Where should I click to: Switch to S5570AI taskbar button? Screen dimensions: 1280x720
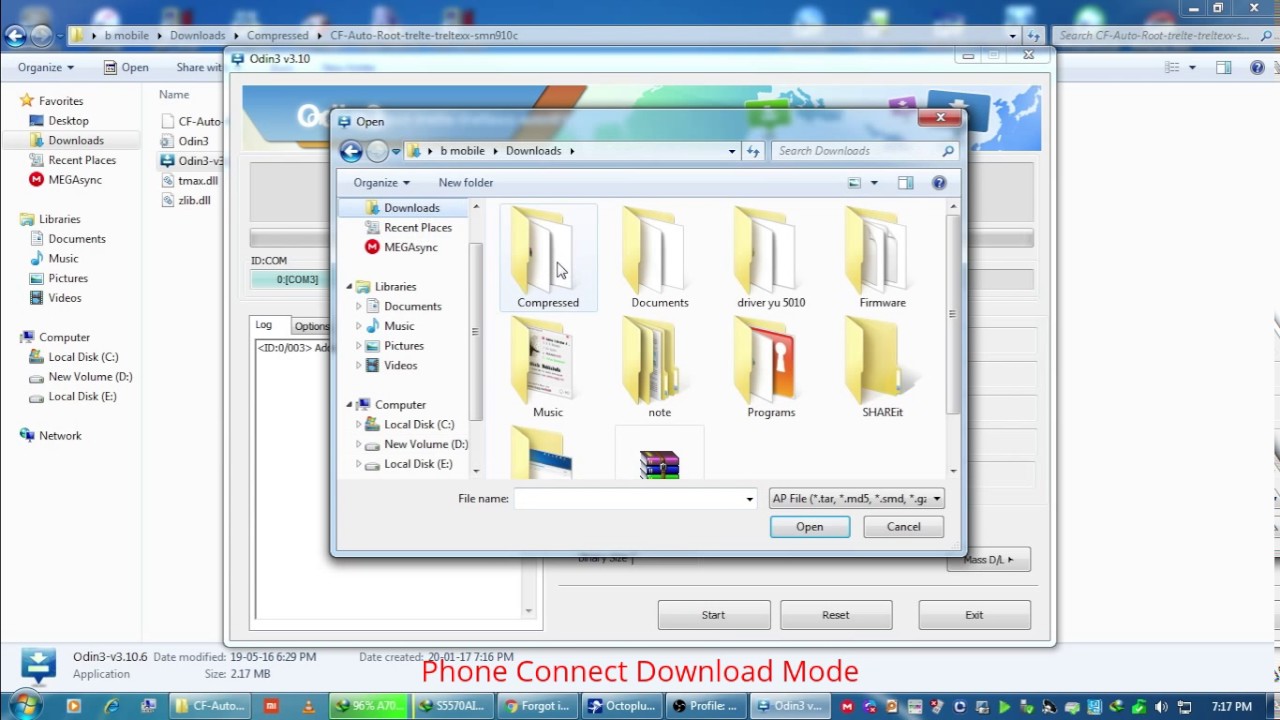pos(453,706)
